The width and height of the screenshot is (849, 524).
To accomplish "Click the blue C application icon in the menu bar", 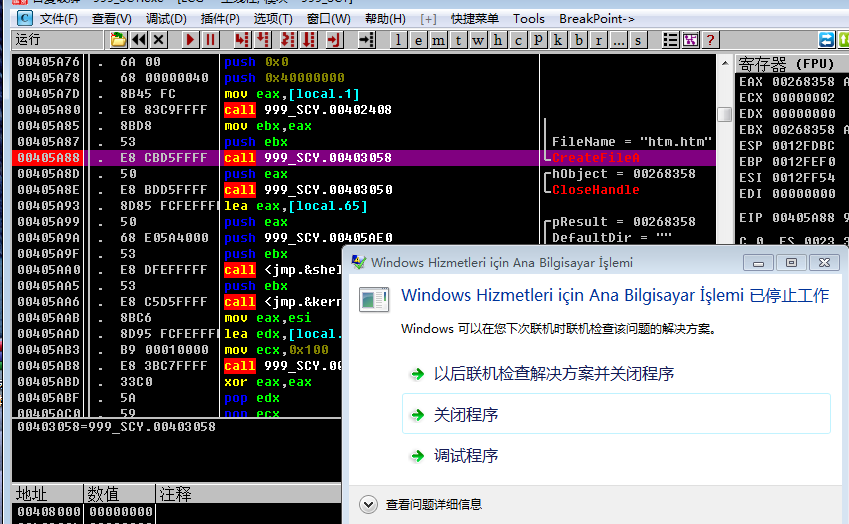I will (x=24, y=18).
